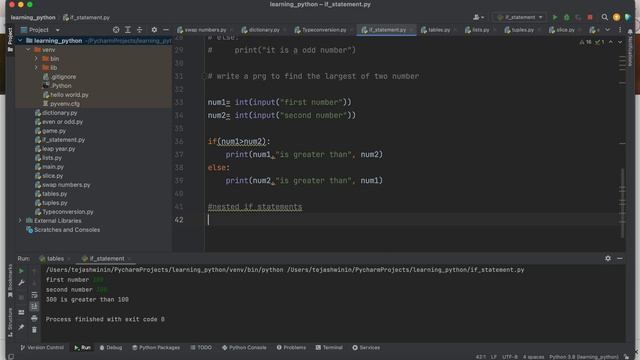Screen dimensions: 640x360
Task: Open the user account icon dropdown
Action: [x=478, y=17]
